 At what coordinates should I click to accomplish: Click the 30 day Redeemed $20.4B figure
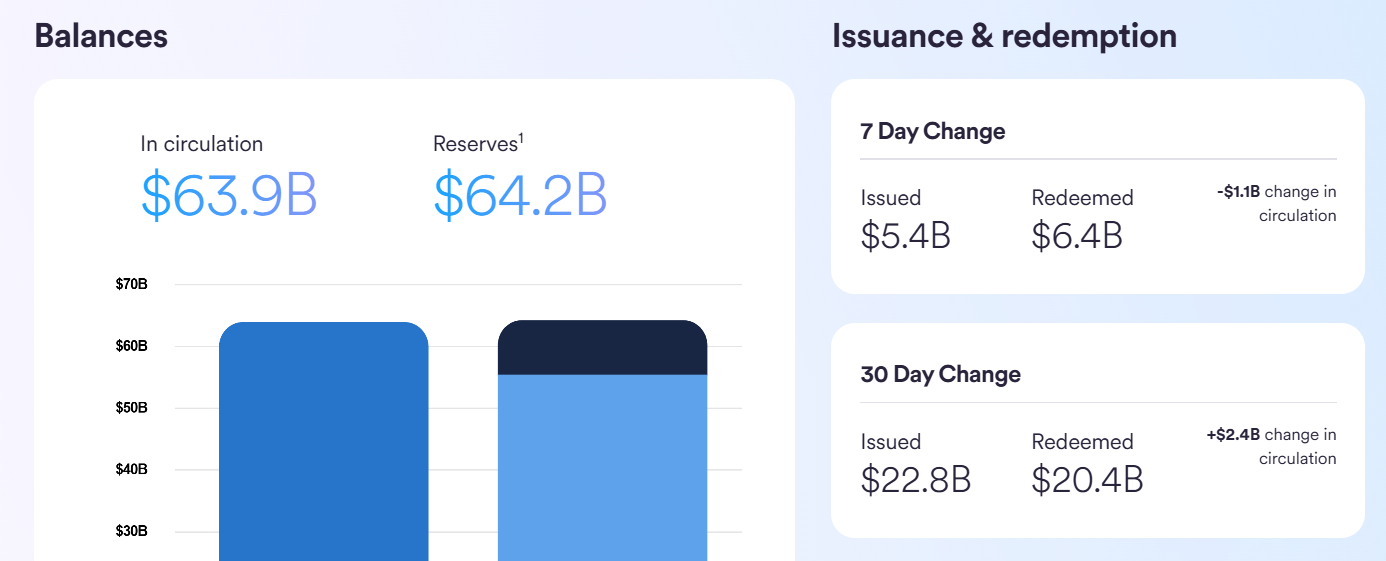(1087, 479)
